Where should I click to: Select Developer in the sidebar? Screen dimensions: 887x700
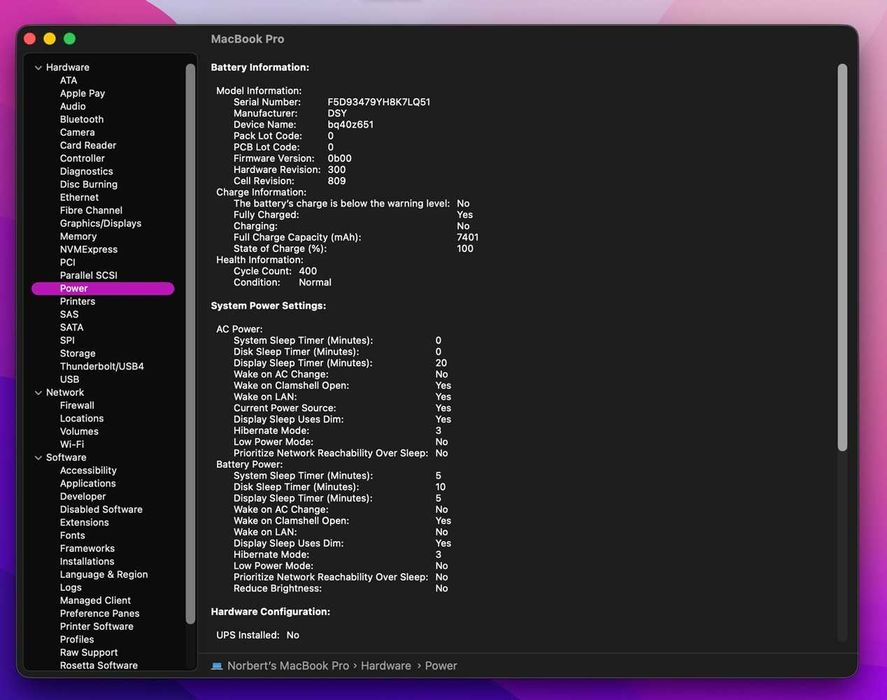click(83, 497)
